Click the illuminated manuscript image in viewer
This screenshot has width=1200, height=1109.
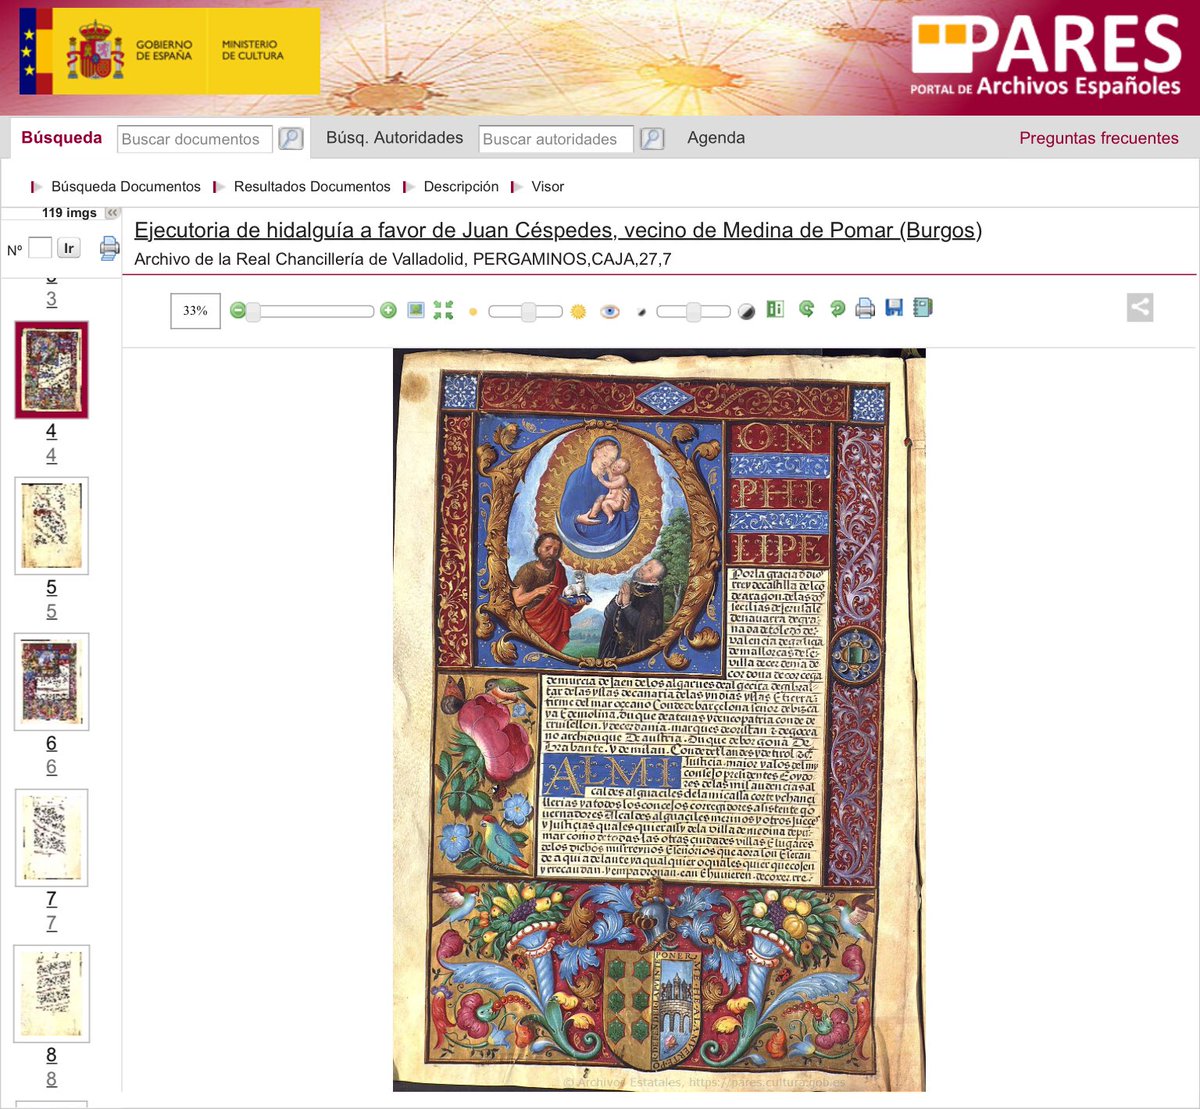(x=659, y=720)
